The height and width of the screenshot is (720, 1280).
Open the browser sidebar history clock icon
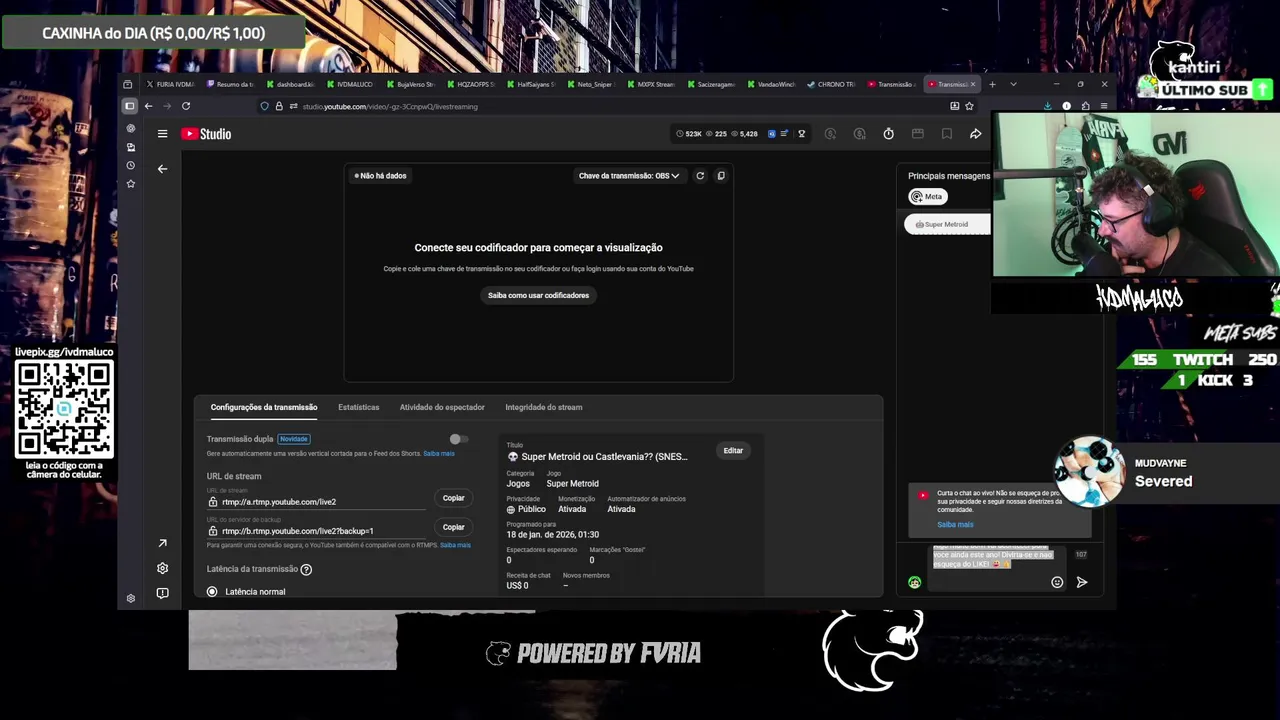(130, 166)
